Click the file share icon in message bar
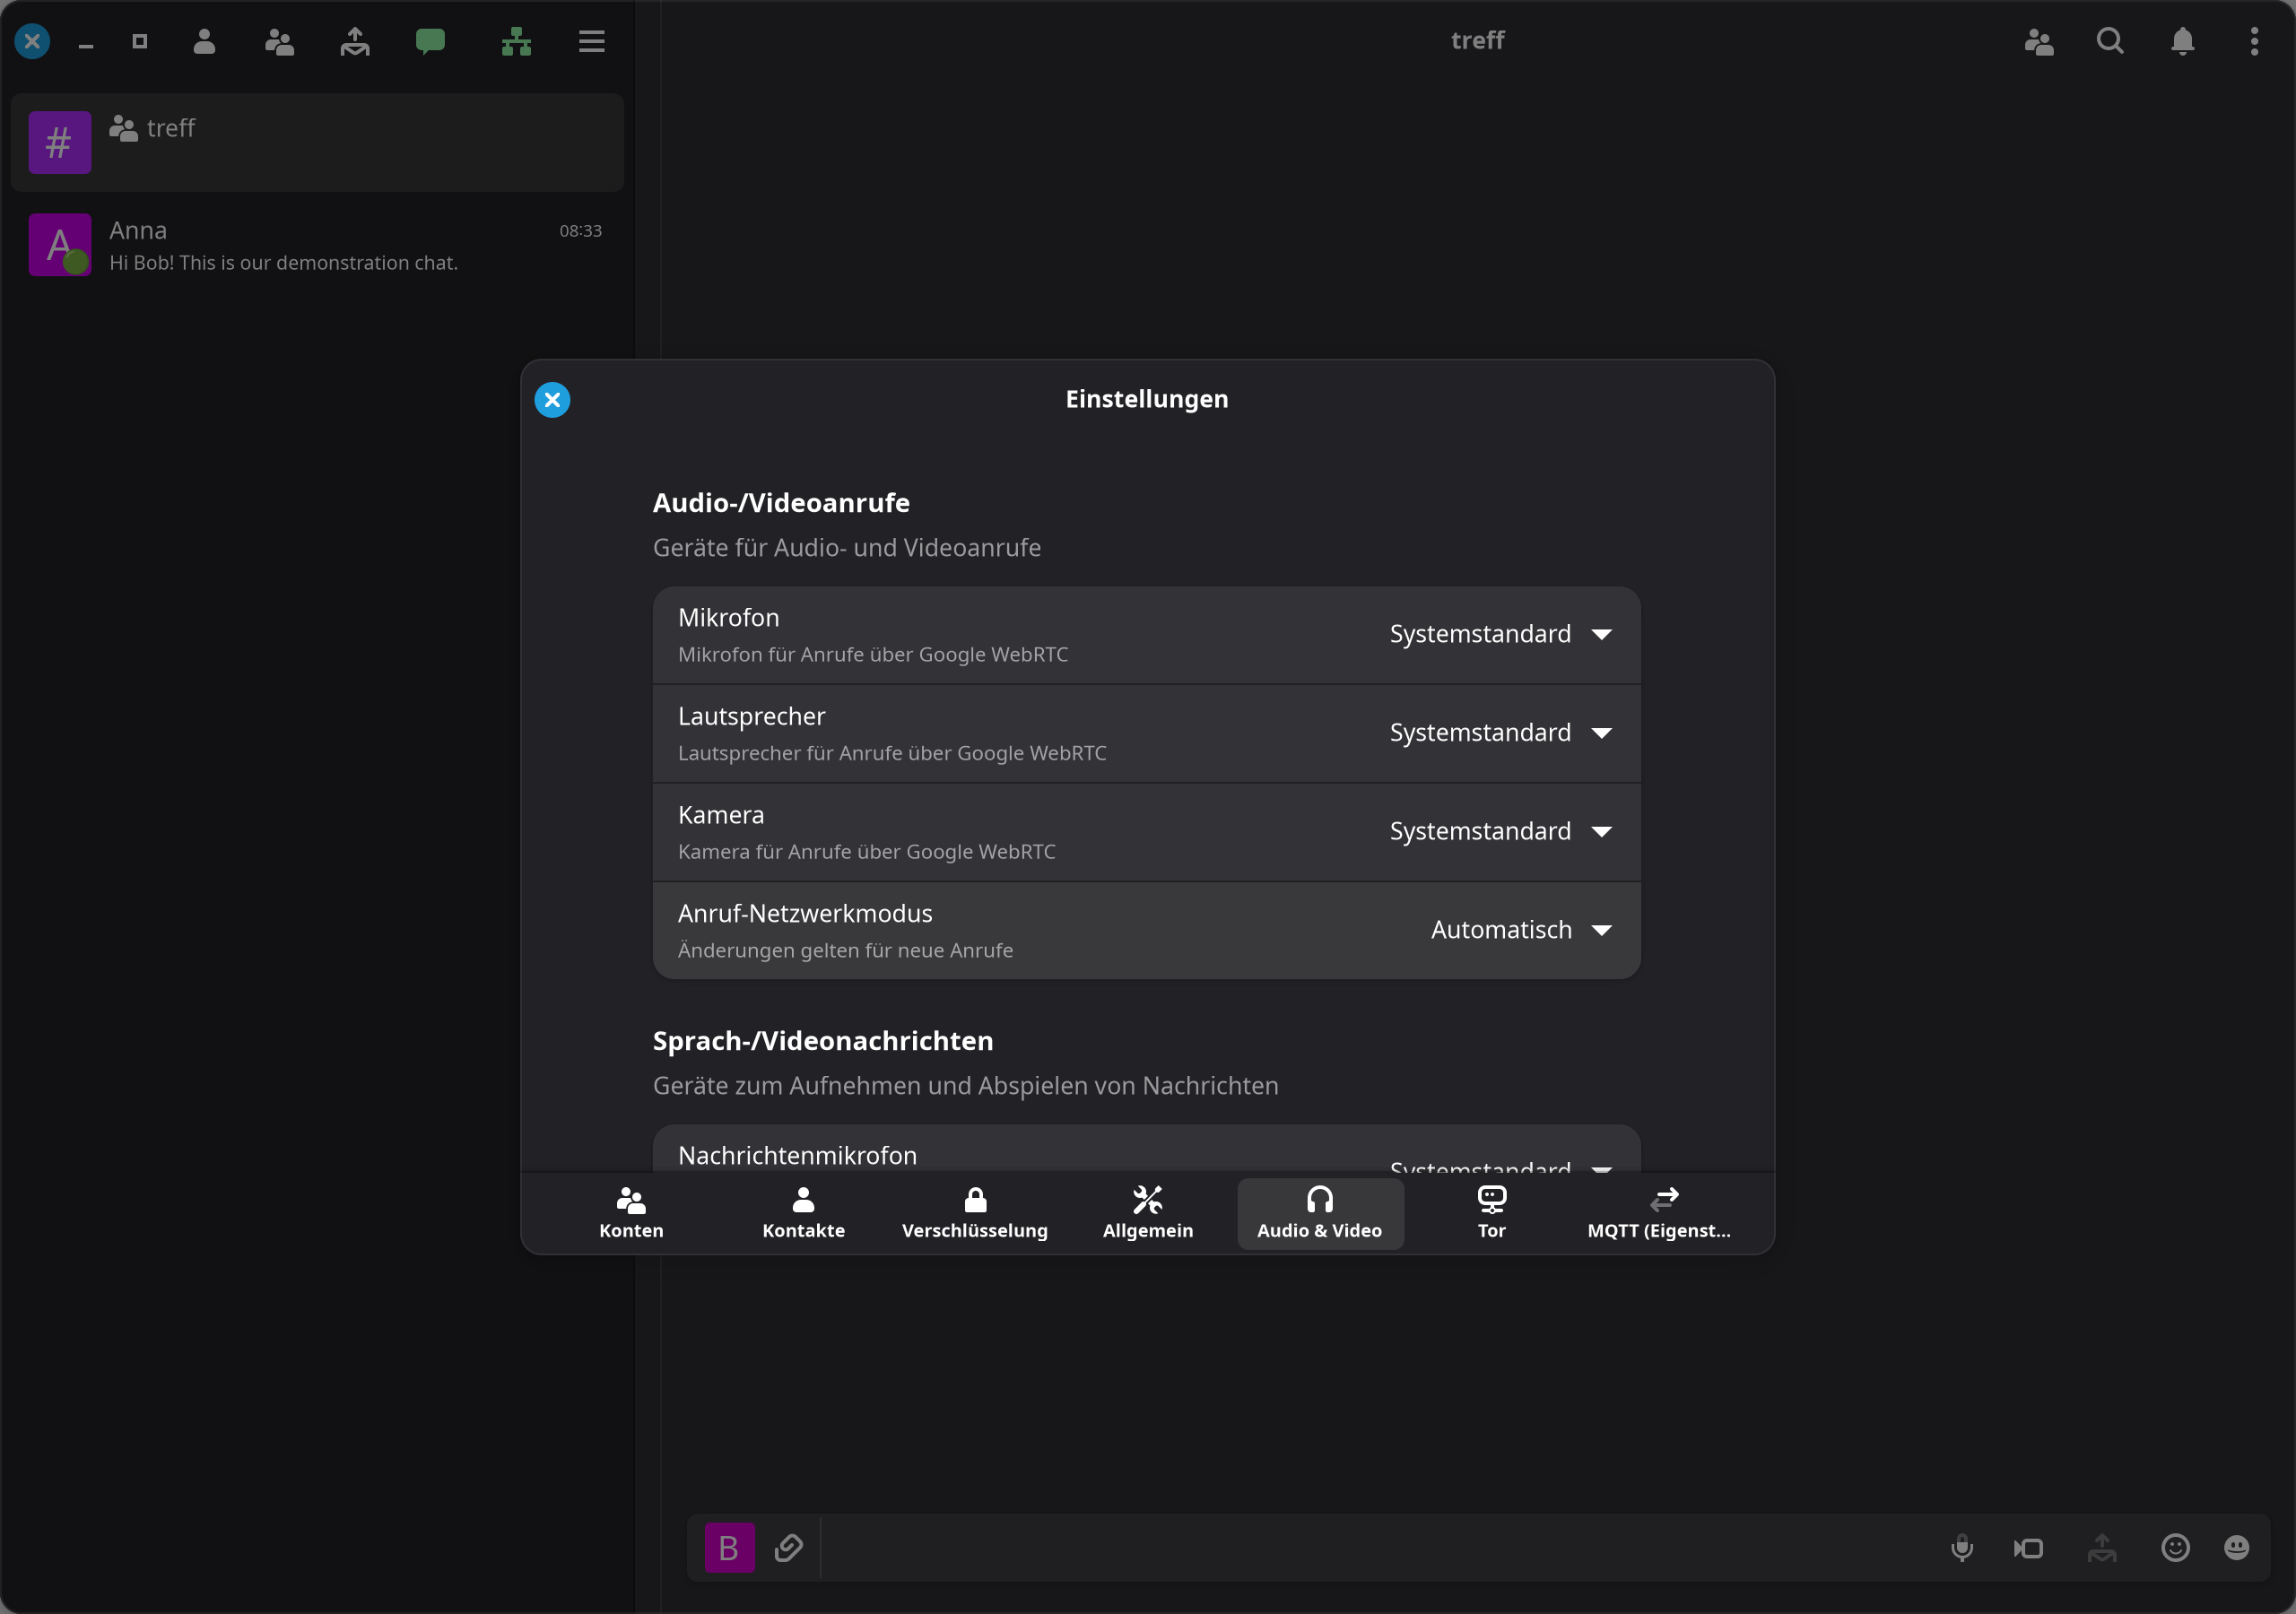 point(2102,1548)
